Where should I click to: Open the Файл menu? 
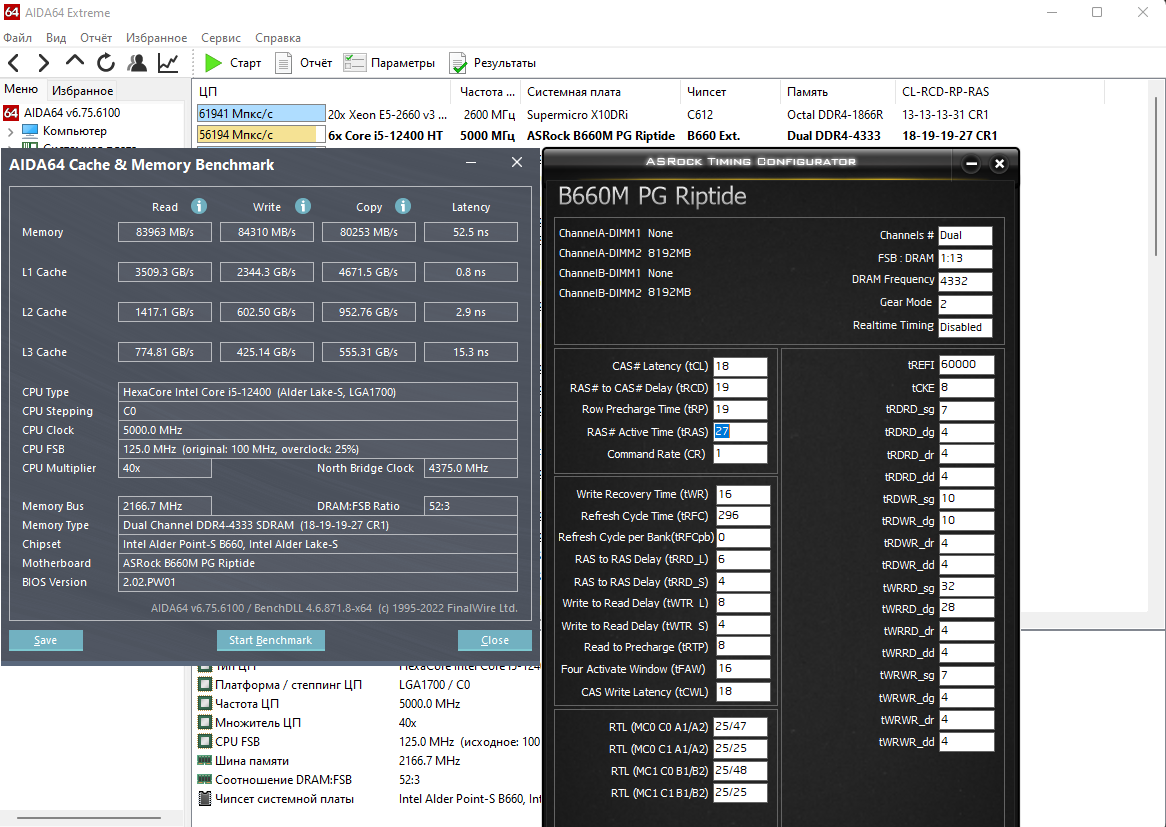[17, 38]
